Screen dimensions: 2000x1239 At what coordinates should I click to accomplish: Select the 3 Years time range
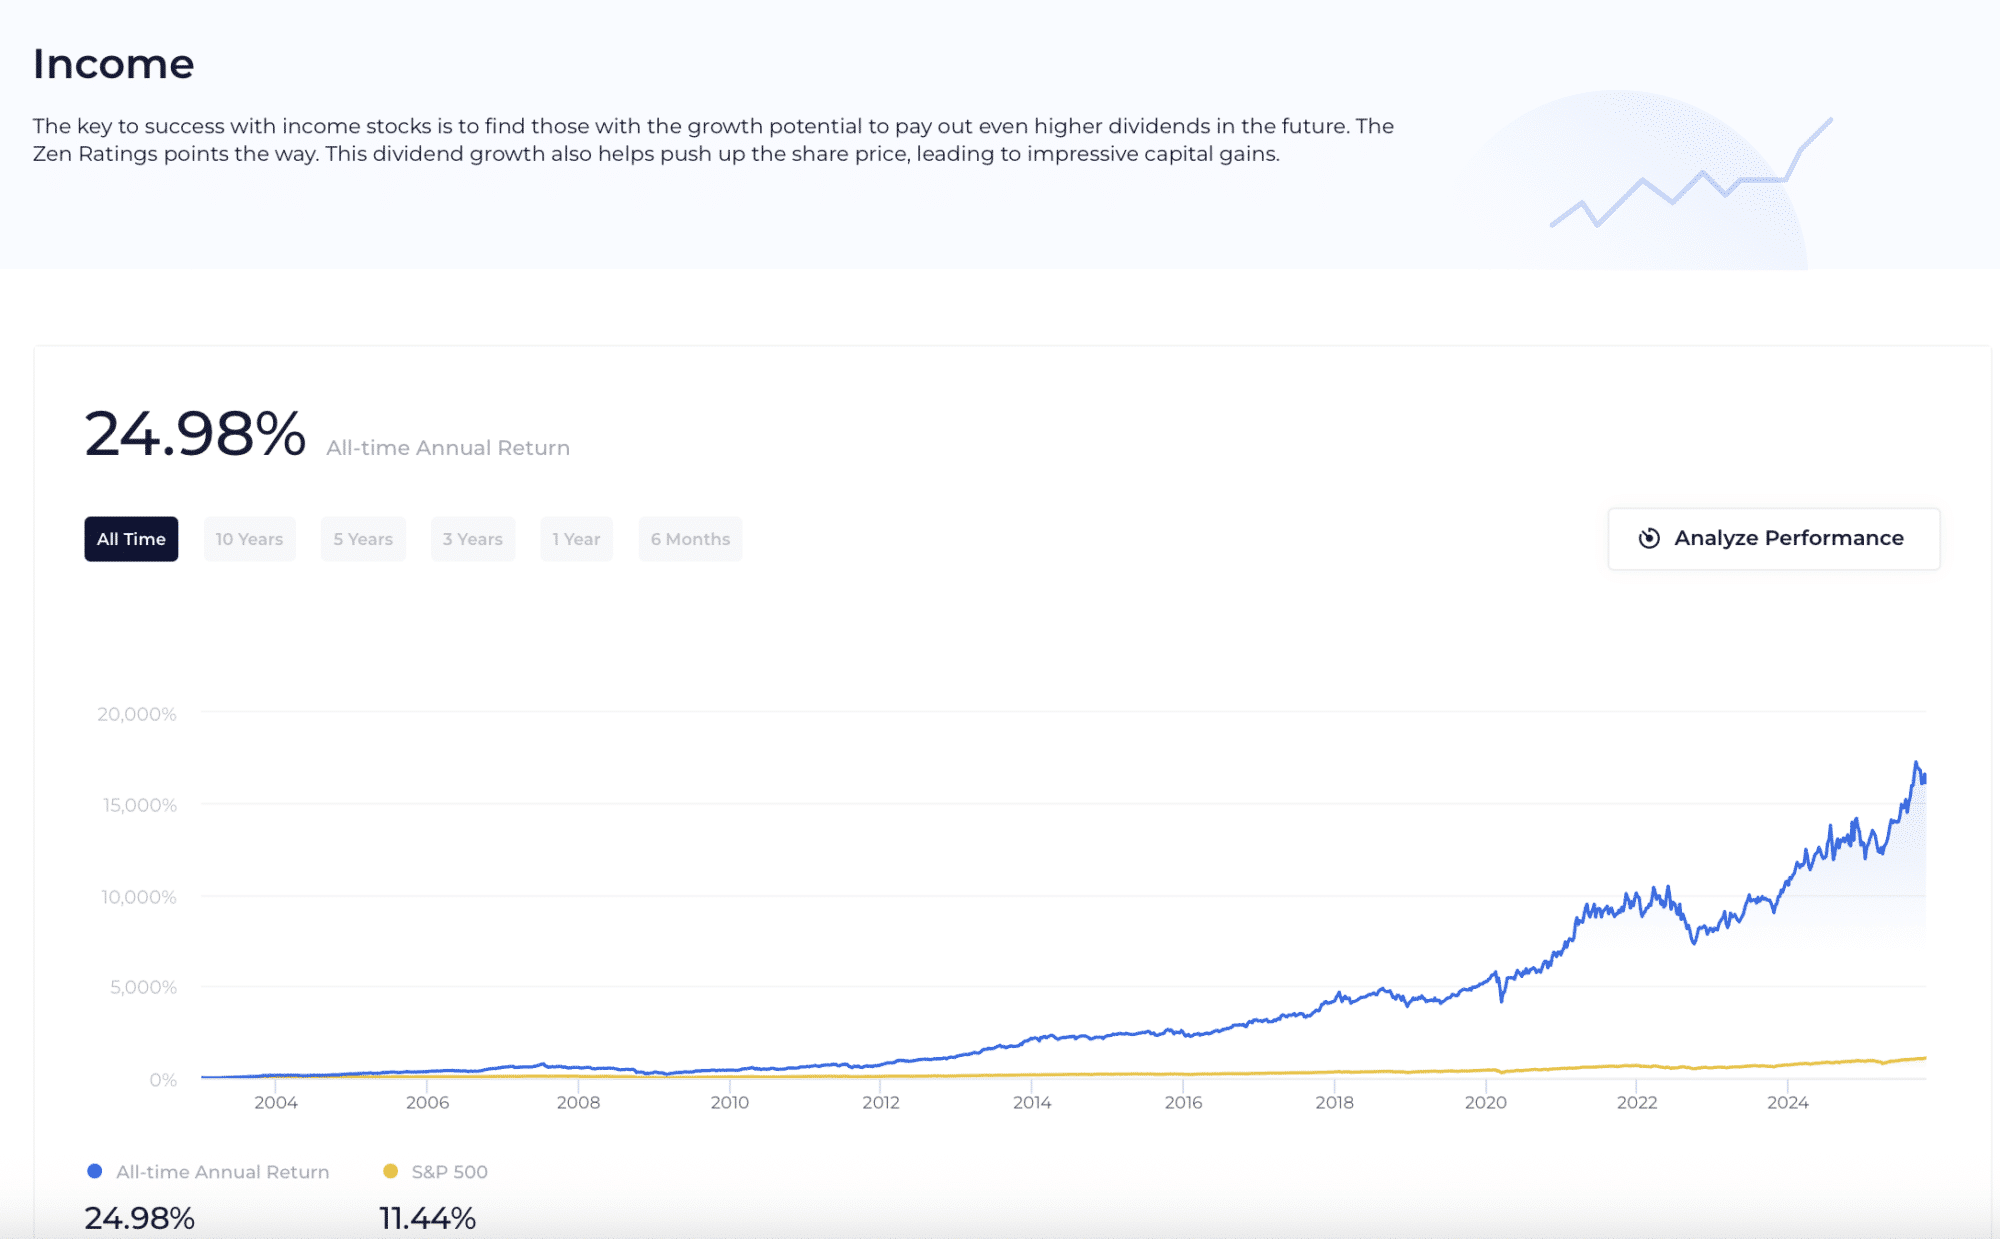473,538
